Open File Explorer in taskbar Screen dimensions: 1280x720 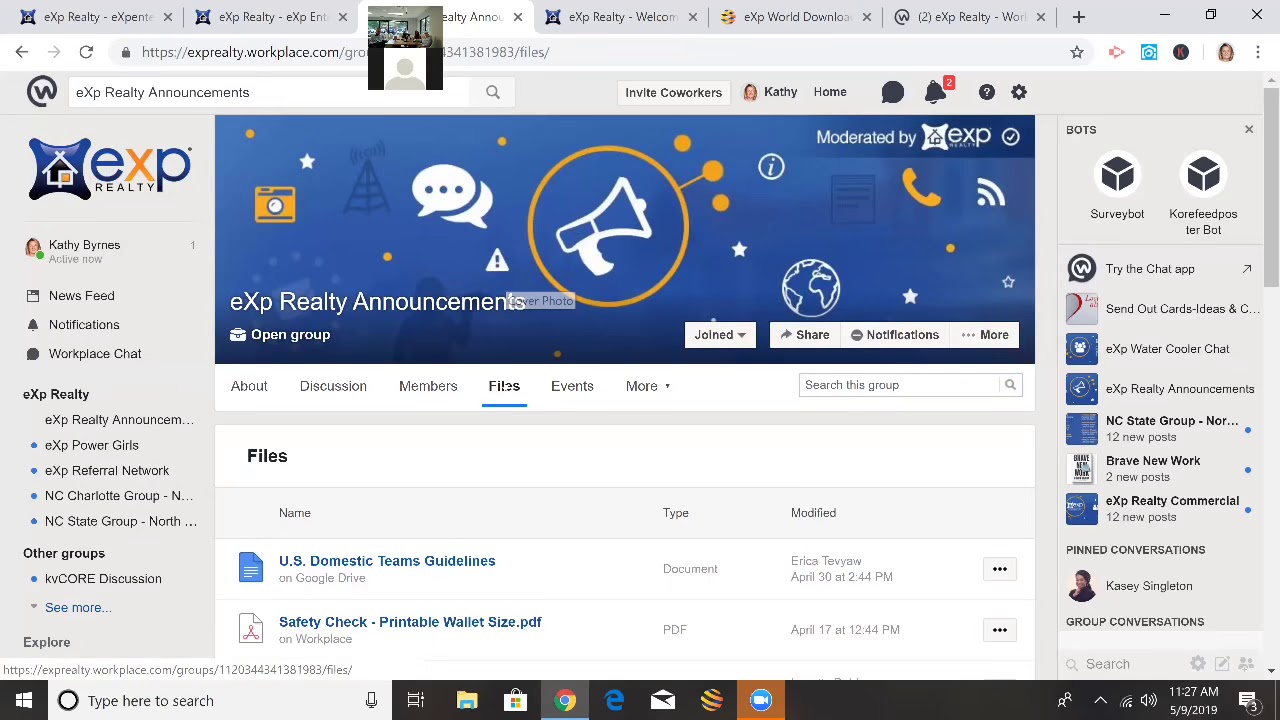[x=467, y=700]
